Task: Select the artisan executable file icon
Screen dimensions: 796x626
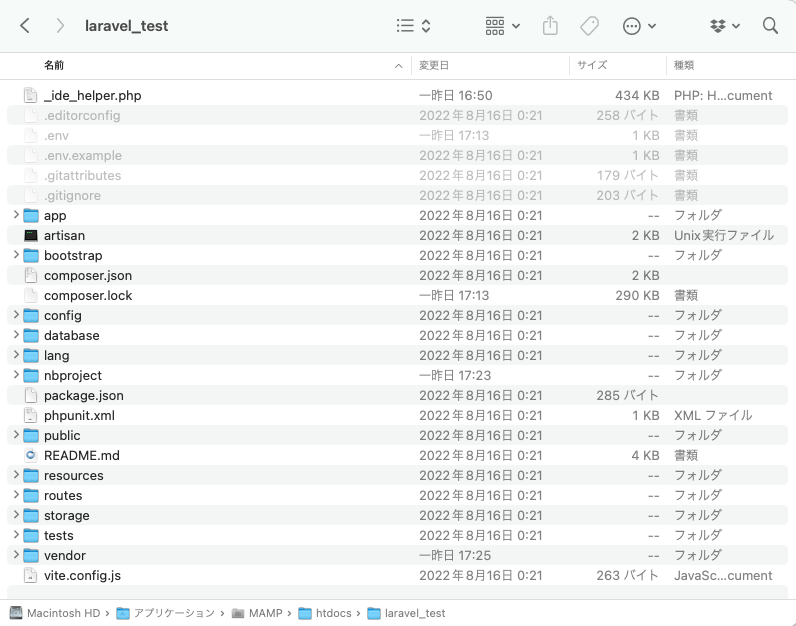Action: pyautogui.click(x=31, y=235)
